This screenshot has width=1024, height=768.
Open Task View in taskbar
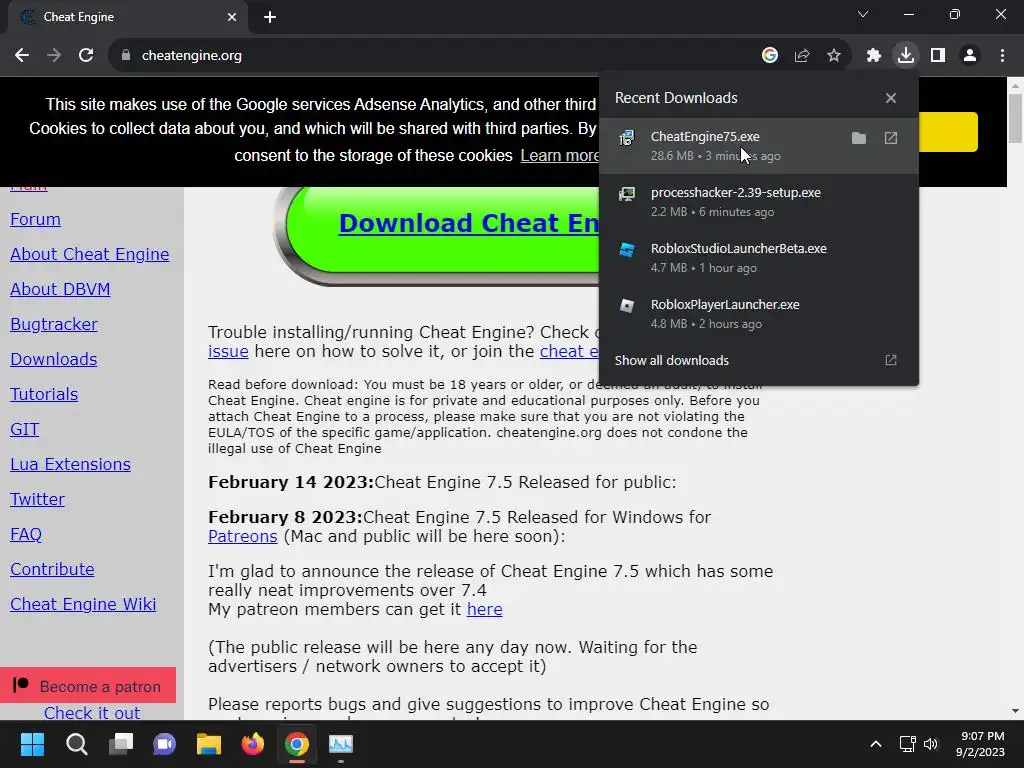120,744
